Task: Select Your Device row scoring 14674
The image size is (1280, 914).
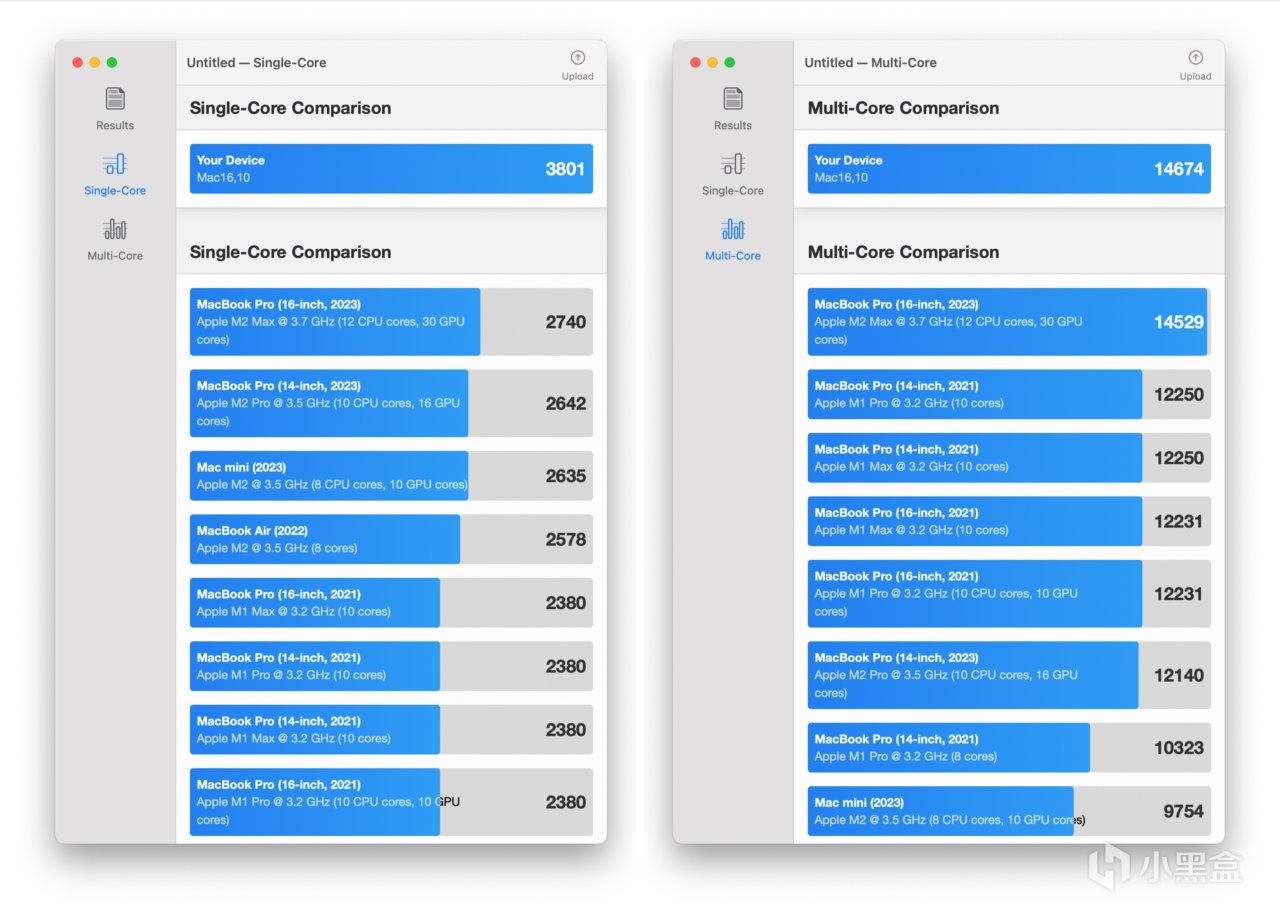Action: 1009,169
